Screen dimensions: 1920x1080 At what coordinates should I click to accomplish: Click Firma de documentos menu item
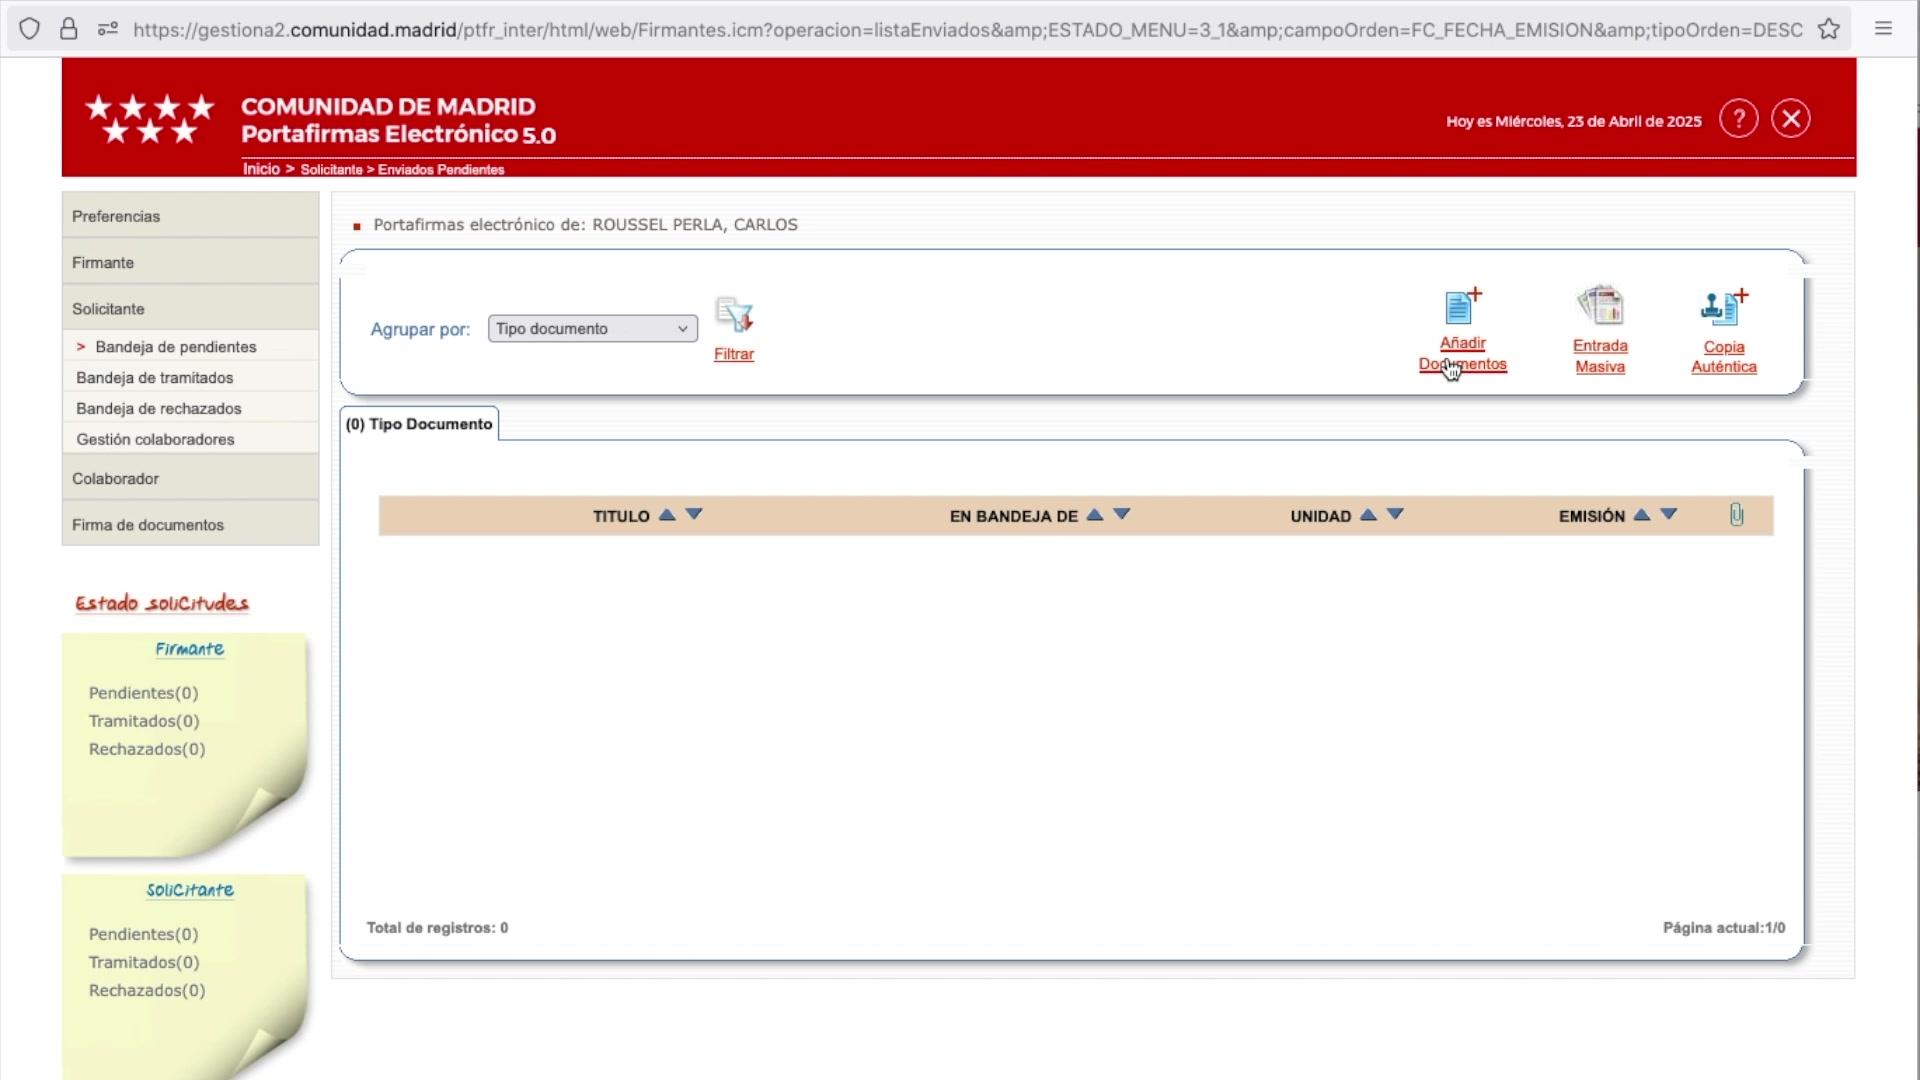(148, 525)
